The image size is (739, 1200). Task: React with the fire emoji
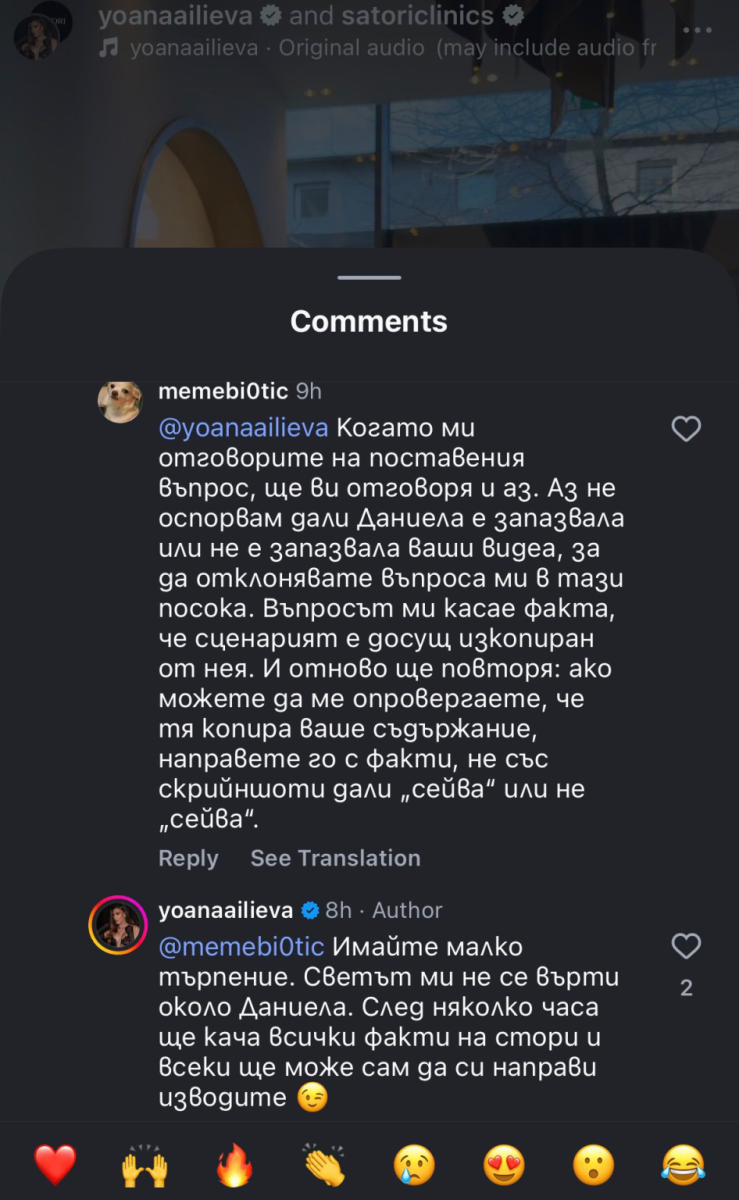click(233, 1163)
